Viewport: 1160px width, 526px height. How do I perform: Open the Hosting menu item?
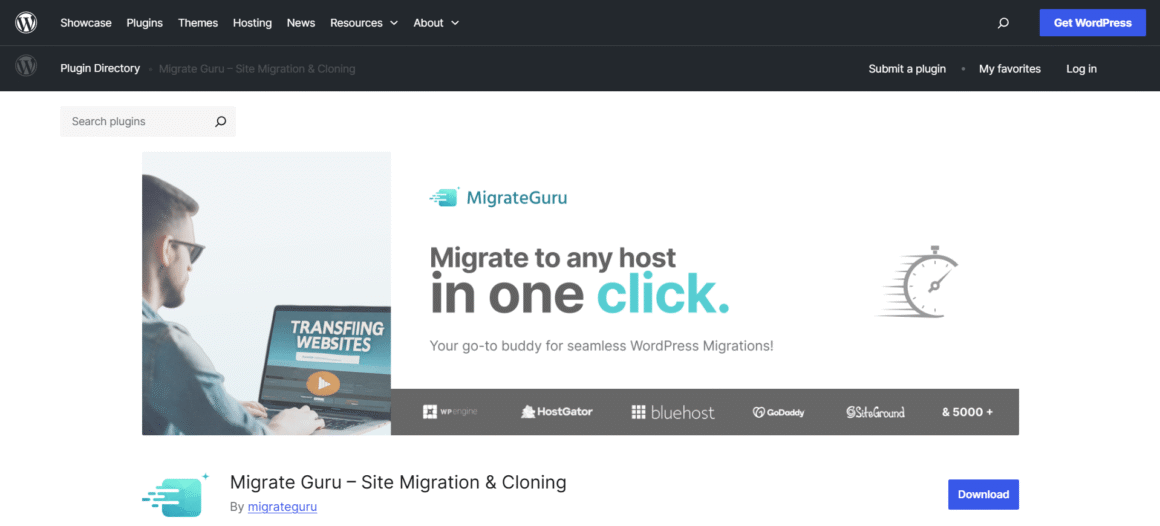coord(252,23)
